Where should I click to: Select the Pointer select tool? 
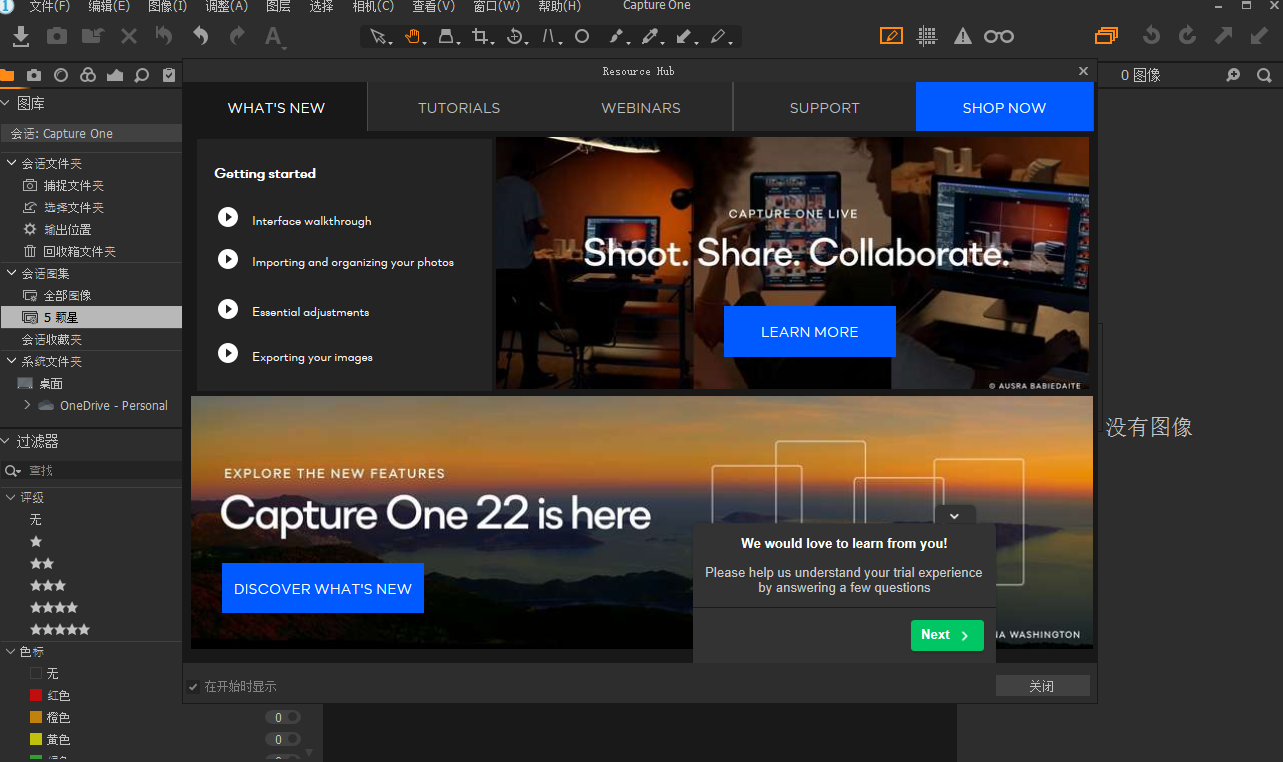[378, 37]
